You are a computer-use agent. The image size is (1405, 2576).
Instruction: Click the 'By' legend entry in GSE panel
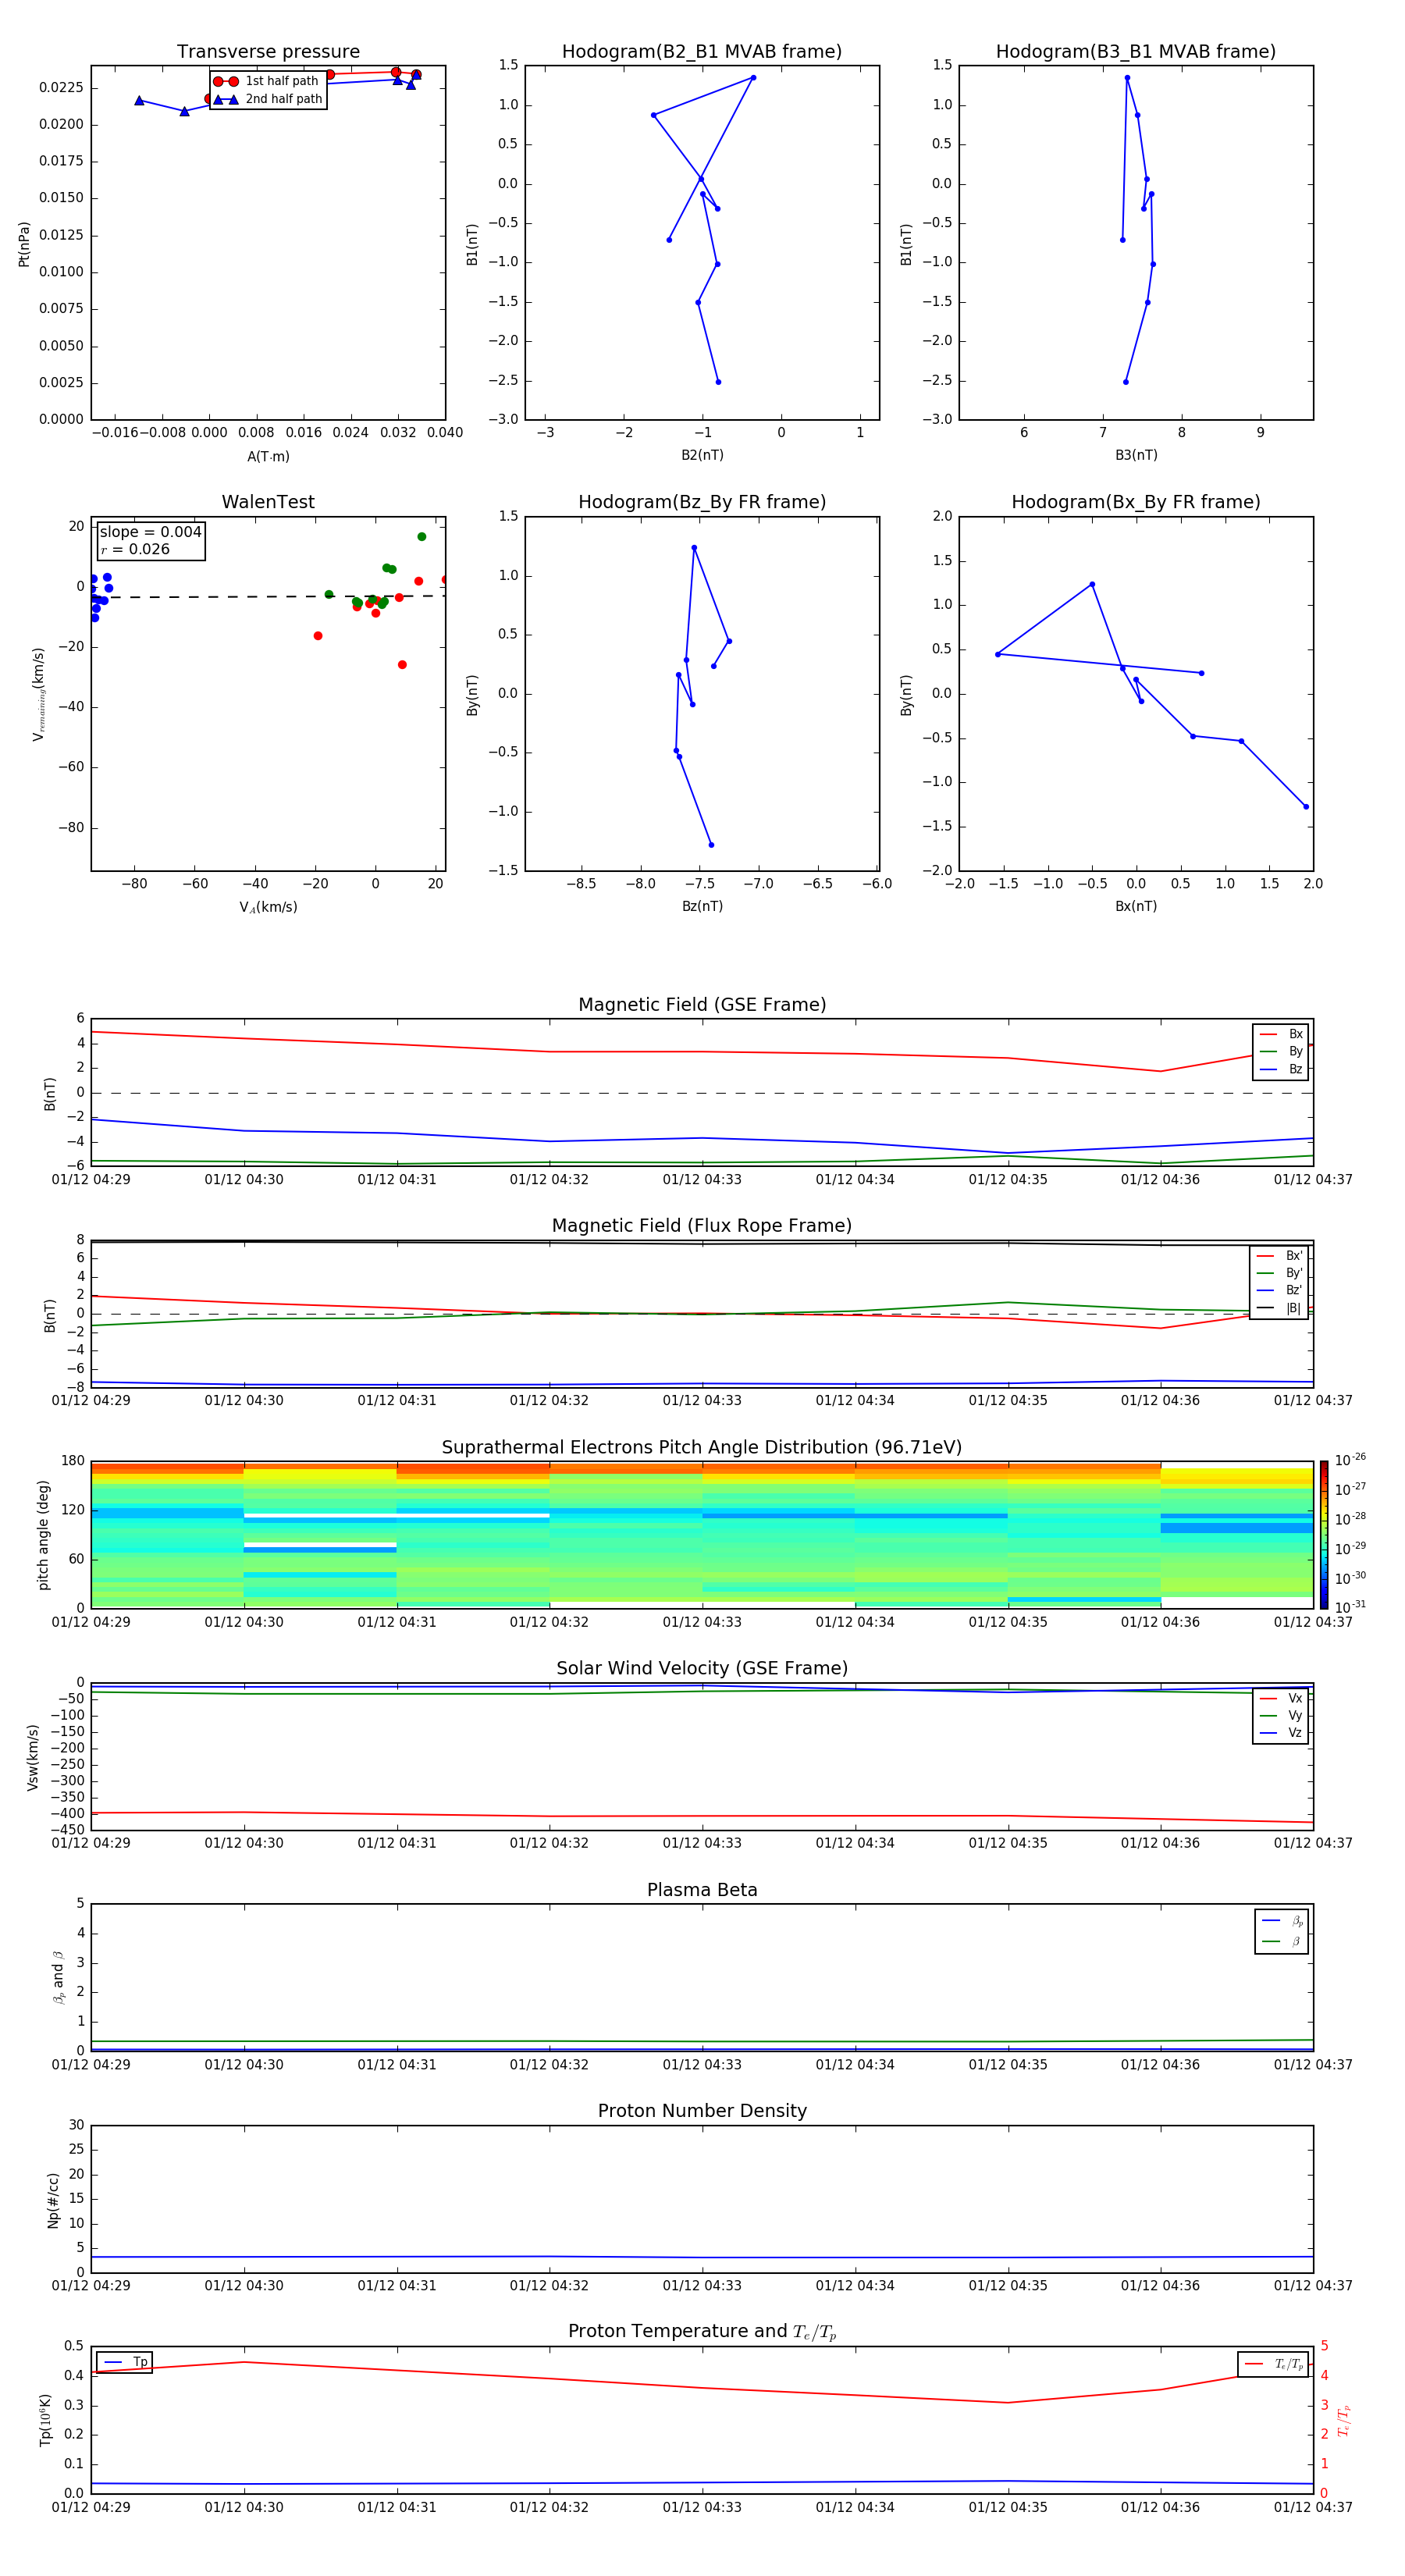click(x=1281, y=1052)
